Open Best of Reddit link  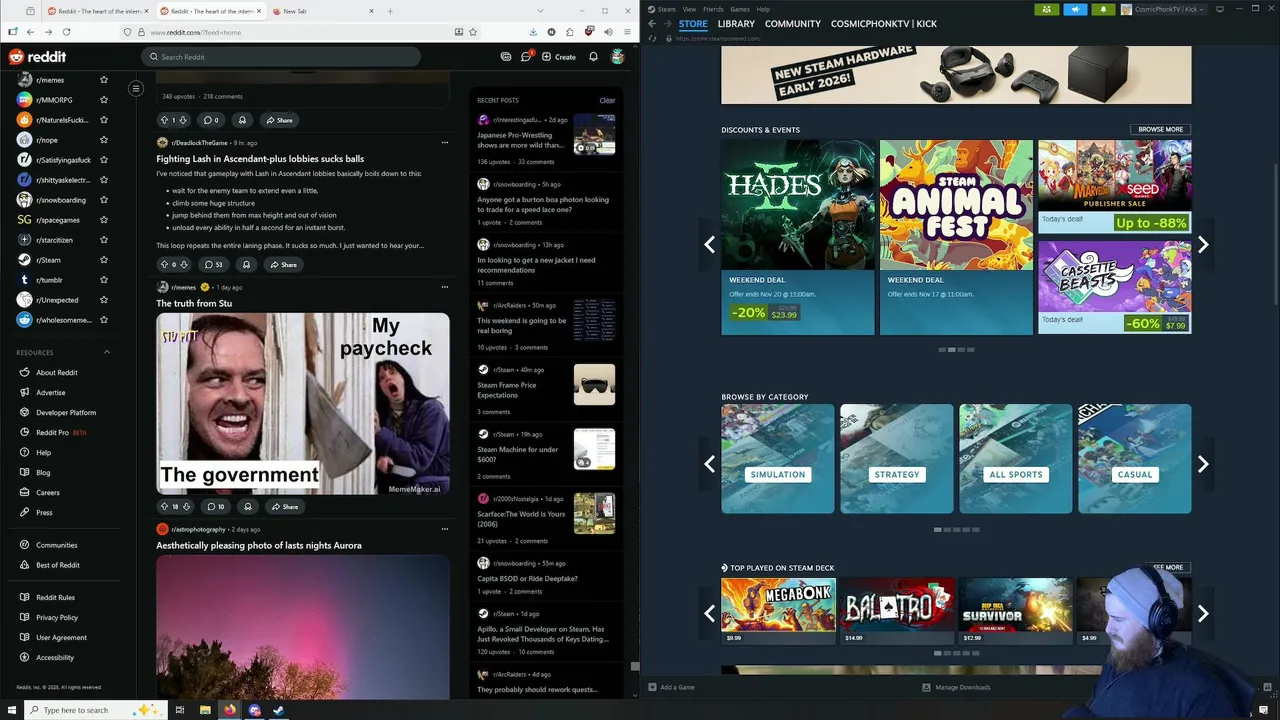pos(58,565)
